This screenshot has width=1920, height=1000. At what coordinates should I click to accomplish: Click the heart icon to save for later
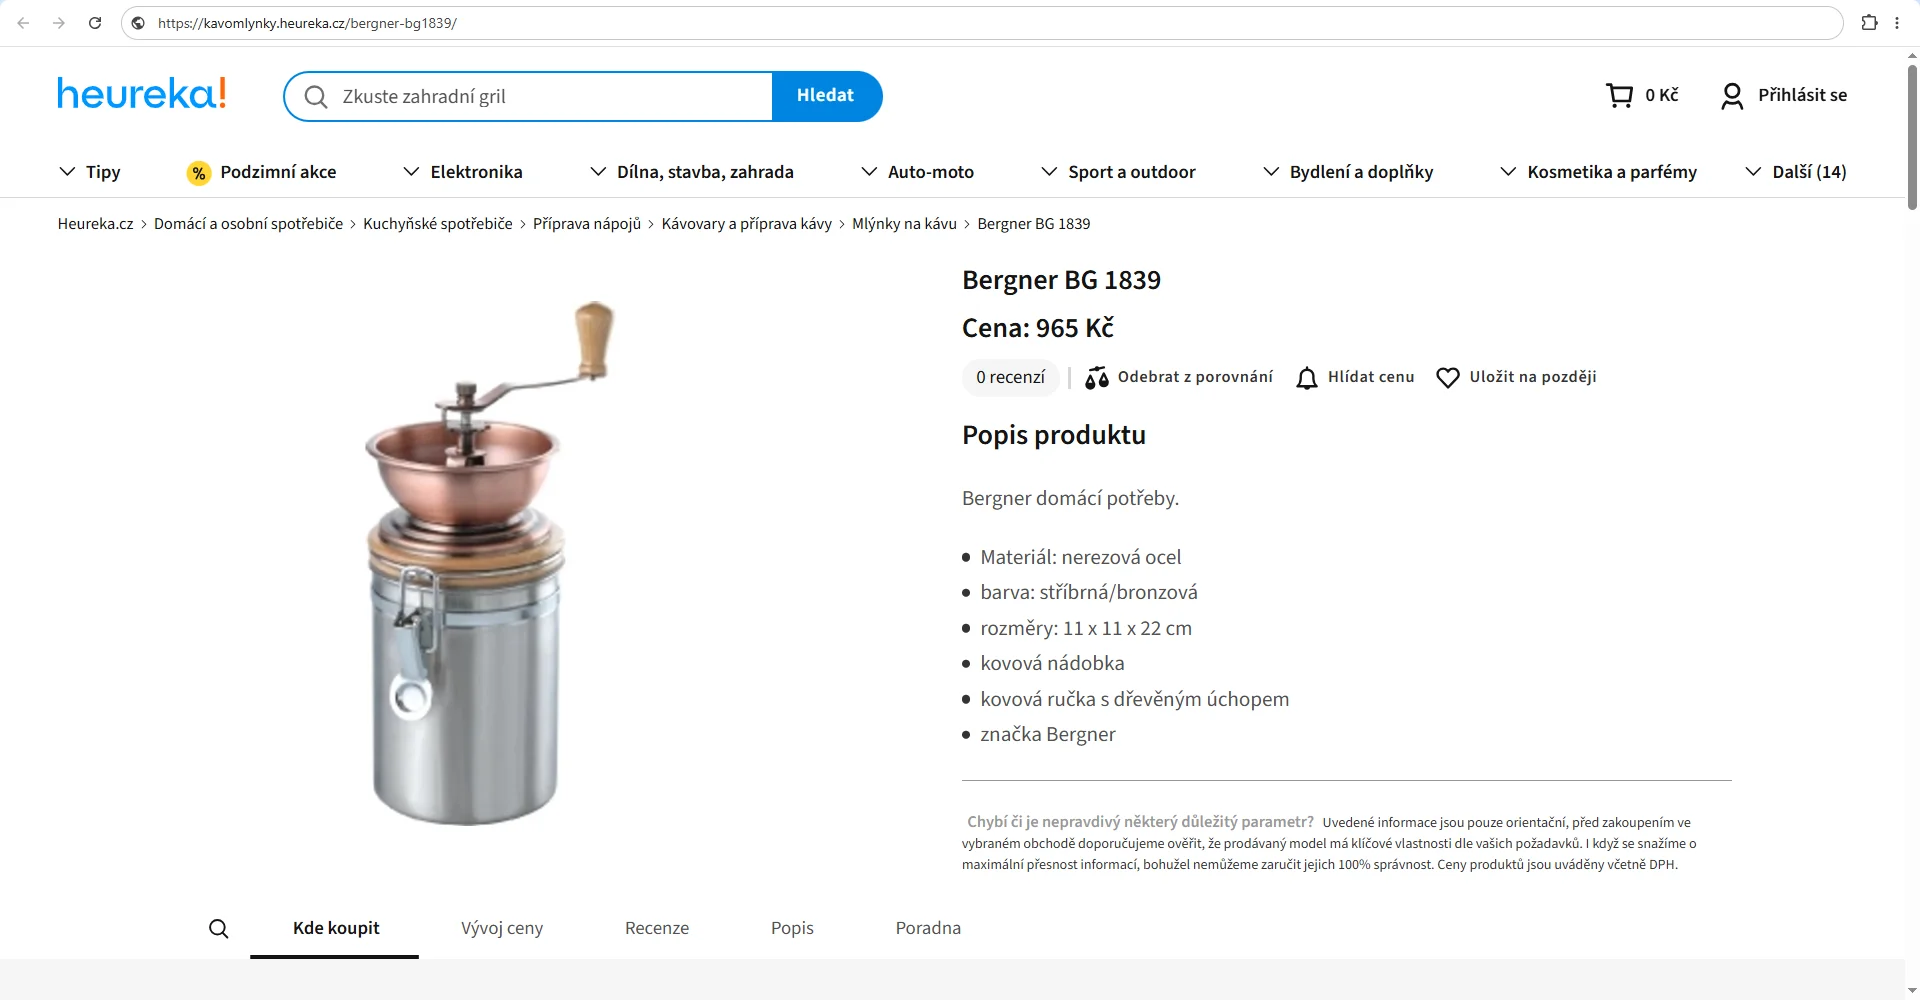1448,378
